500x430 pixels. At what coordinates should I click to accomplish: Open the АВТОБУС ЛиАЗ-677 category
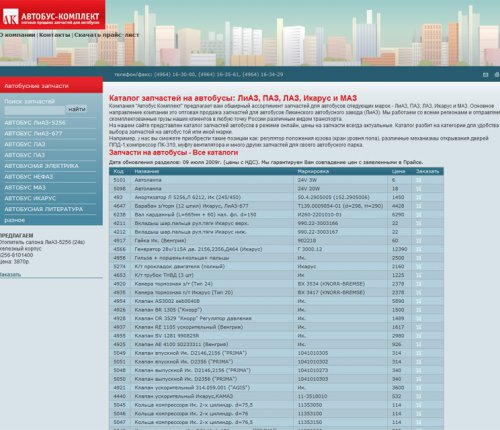(x=33, y=134)
